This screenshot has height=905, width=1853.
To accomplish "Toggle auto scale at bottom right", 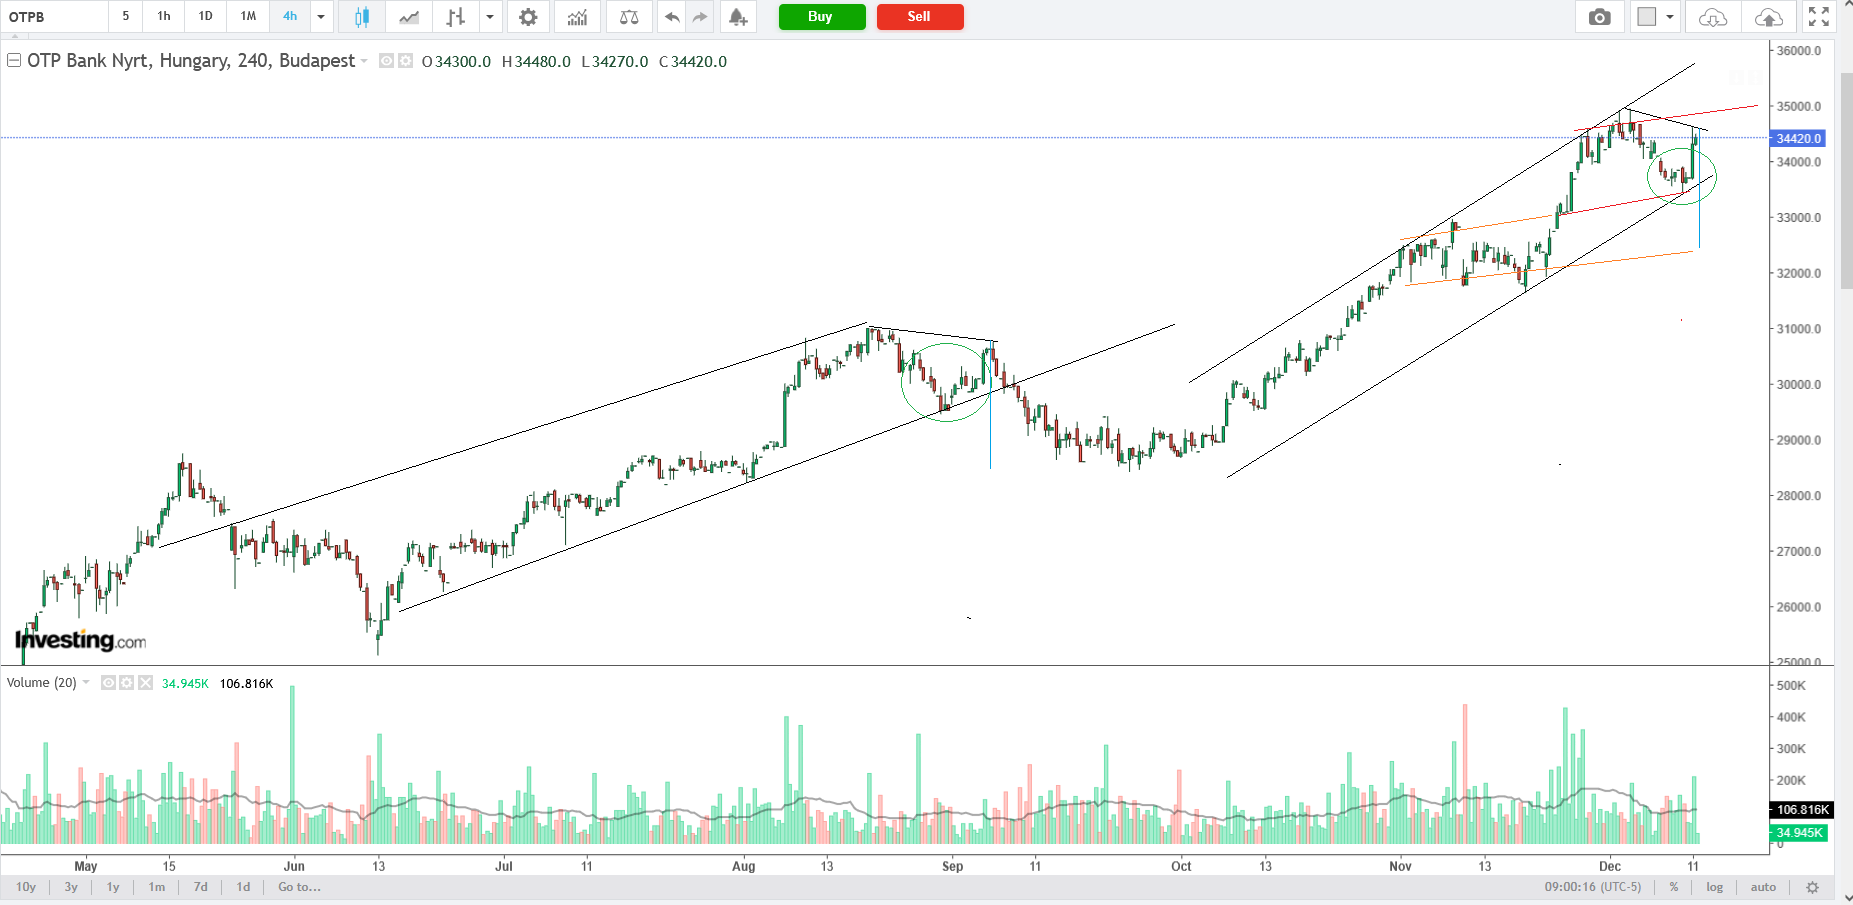I will coord(1763,887).
